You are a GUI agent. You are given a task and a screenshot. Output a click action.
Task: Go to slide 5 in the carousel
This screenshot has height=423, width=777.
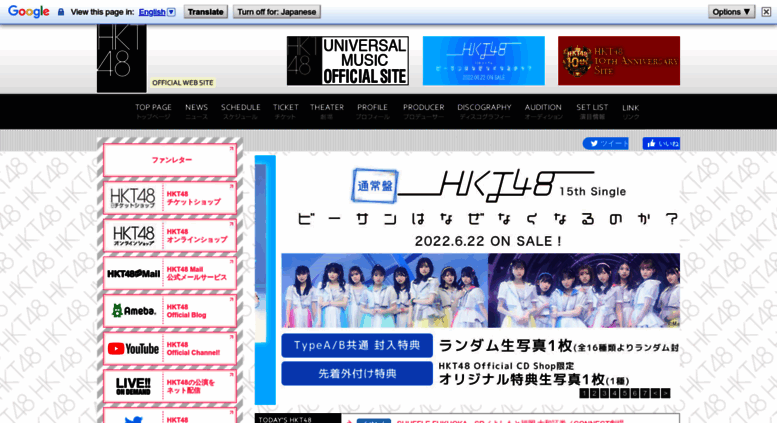[624, 393]
